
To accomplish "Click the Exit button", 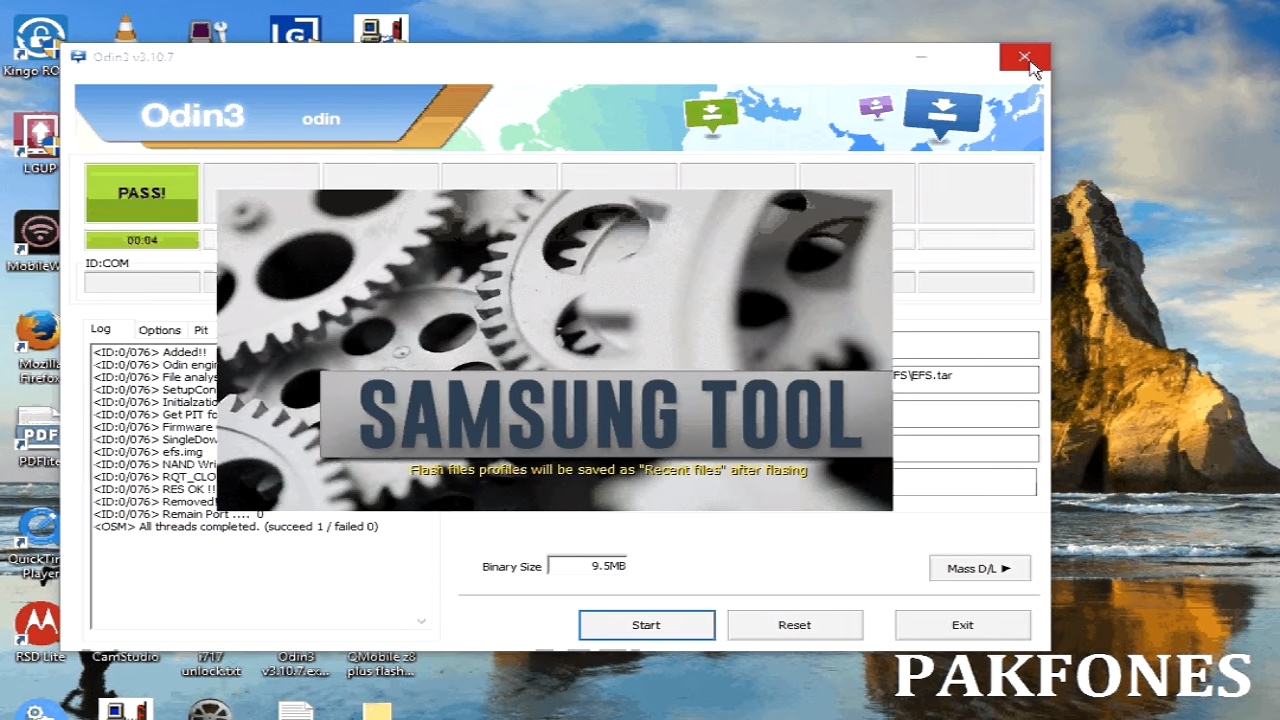I will coord(963,625).
